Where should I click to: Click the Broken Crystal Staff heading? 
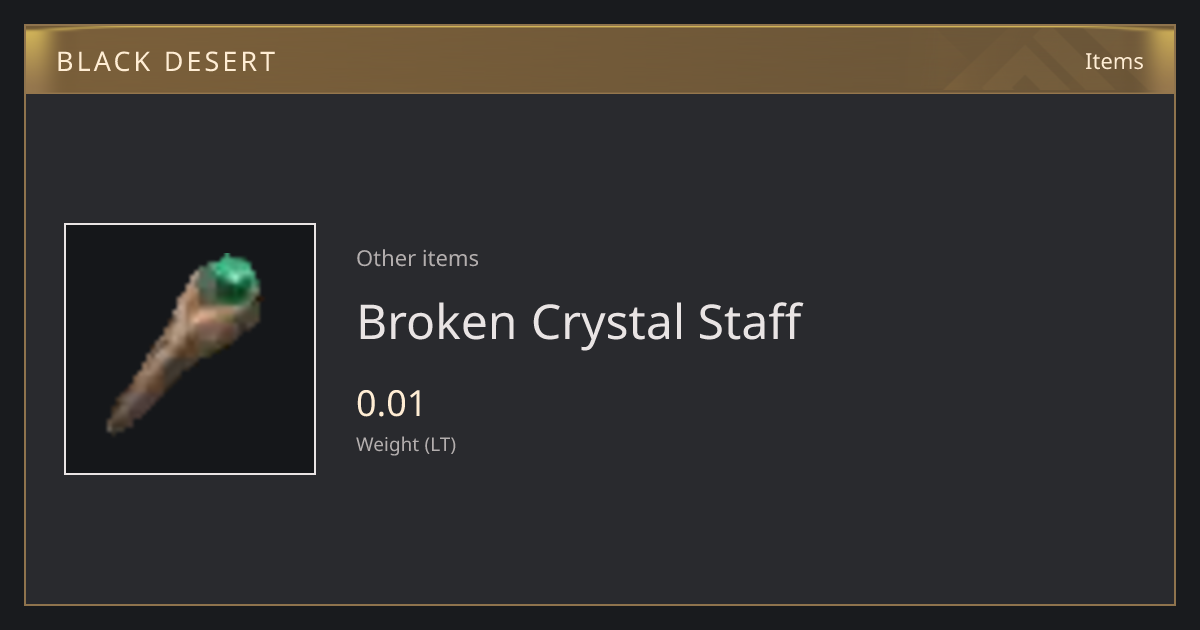(579, 322)
